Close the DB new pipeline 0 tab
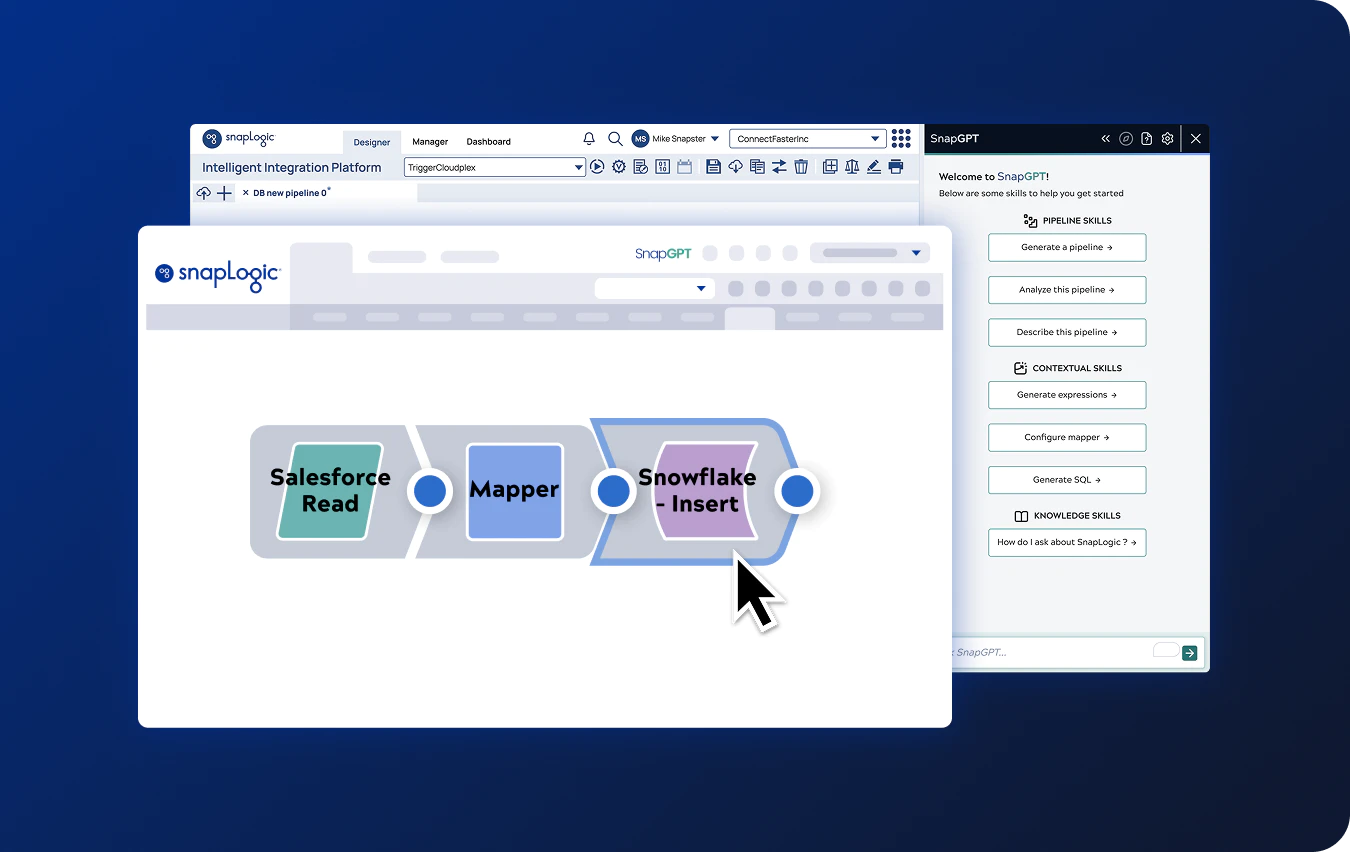This screenshot has height=852, width=1350. [246, 193]
